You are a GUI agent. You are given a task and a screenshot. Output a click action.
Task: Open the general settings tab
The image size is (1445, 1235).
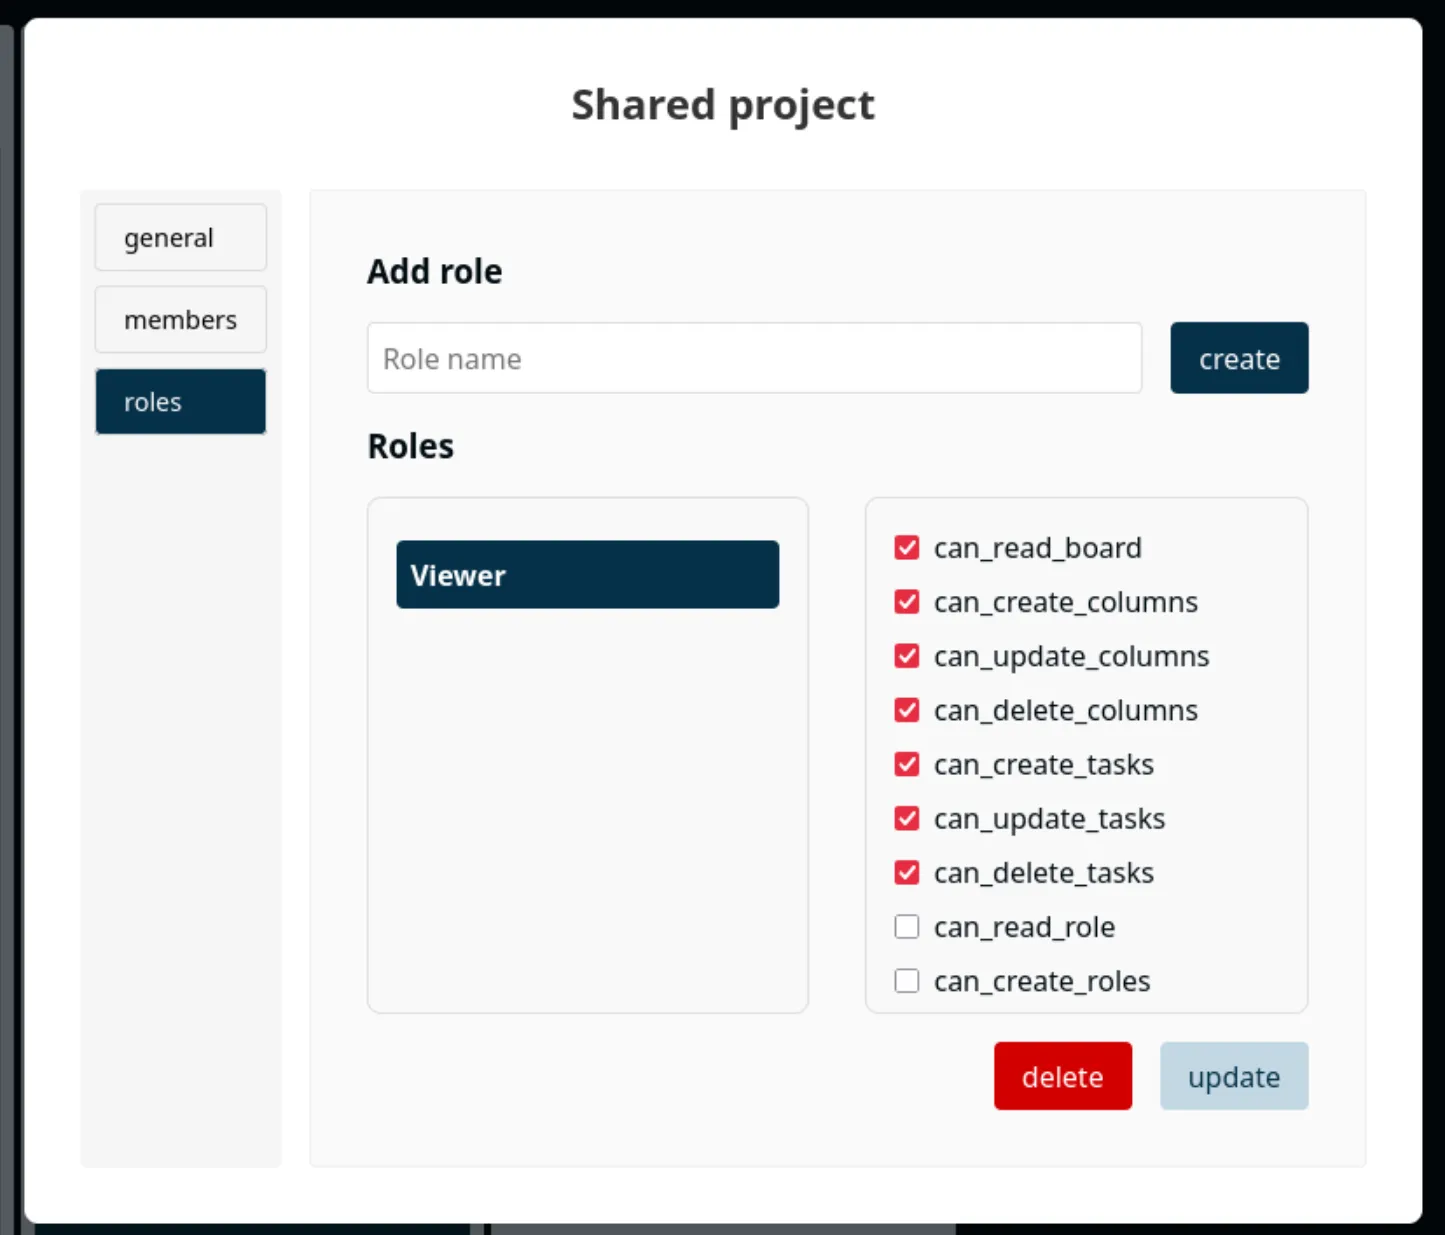pyautogui.click(x=180, y=237)
